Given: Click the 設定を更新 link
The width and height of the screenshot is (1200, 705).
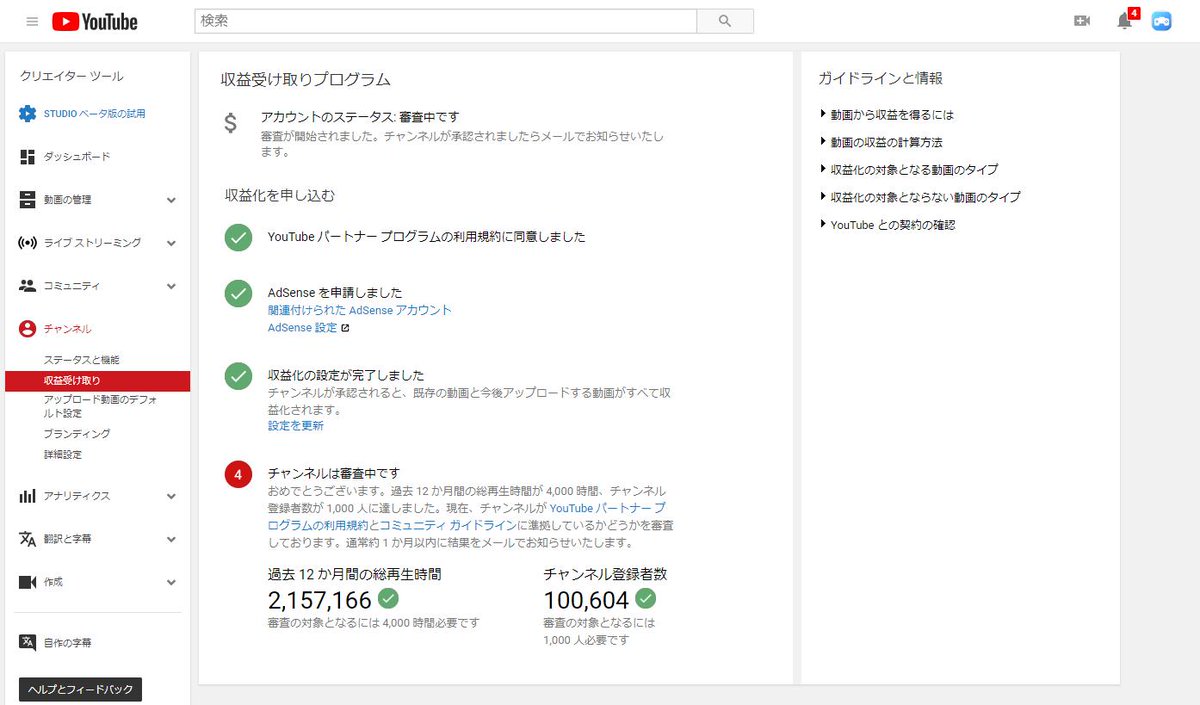Looking at the screenshot, I should (x=296, y=425).
